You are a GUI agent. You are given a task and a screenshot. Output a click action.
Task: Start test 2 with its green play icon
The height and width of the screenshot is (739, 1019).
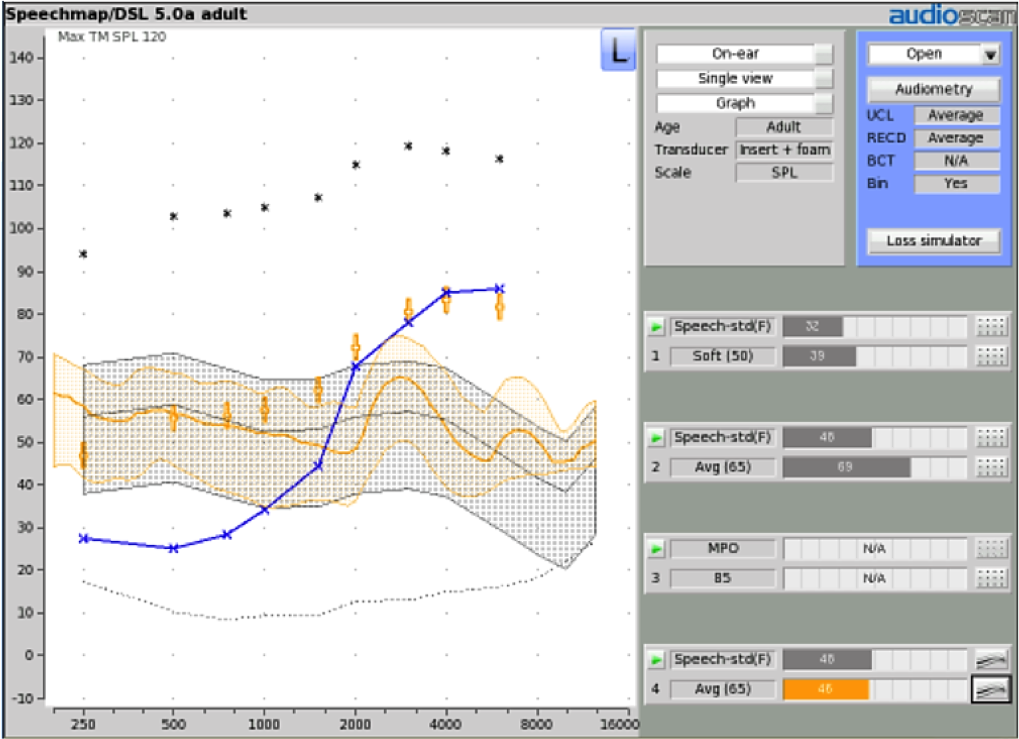click(656, 438)
